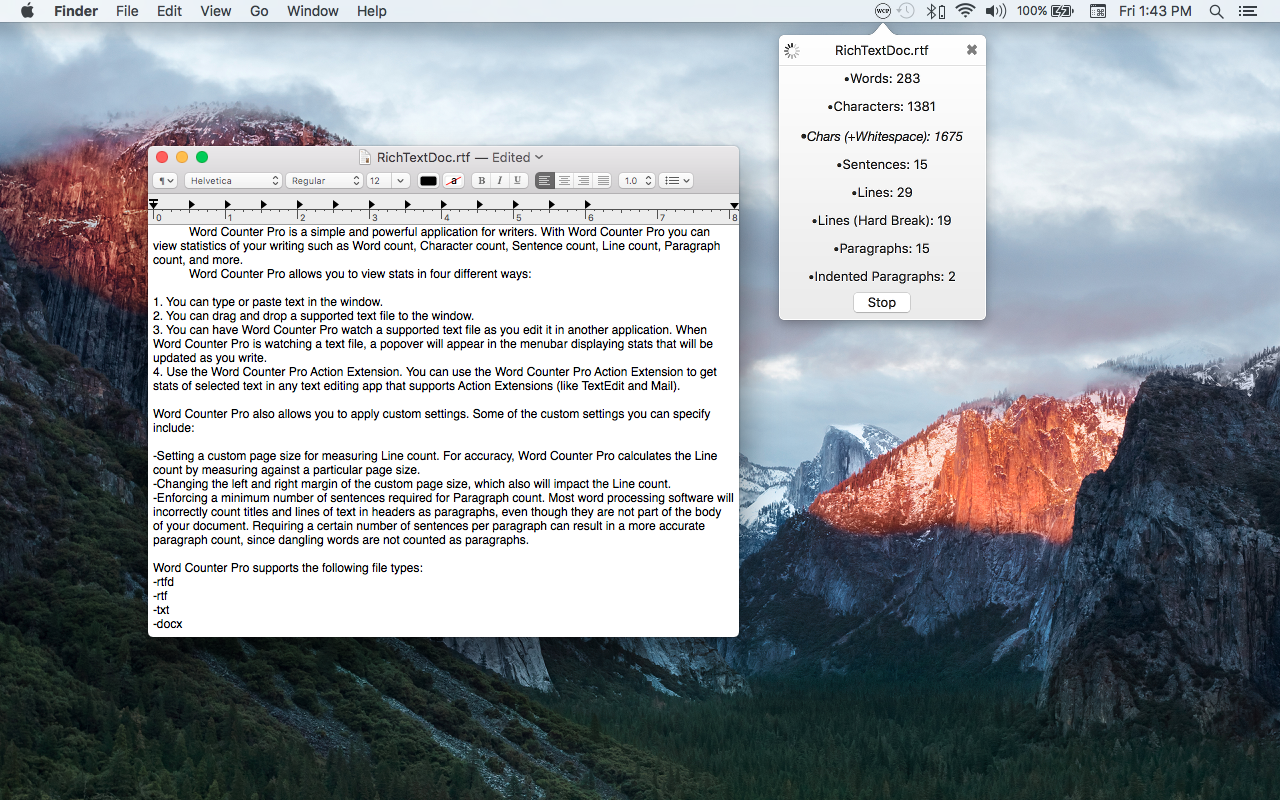Open the list bullets and numbering dropdown
Screen dimensions: 1280x800
pos(676,181)
